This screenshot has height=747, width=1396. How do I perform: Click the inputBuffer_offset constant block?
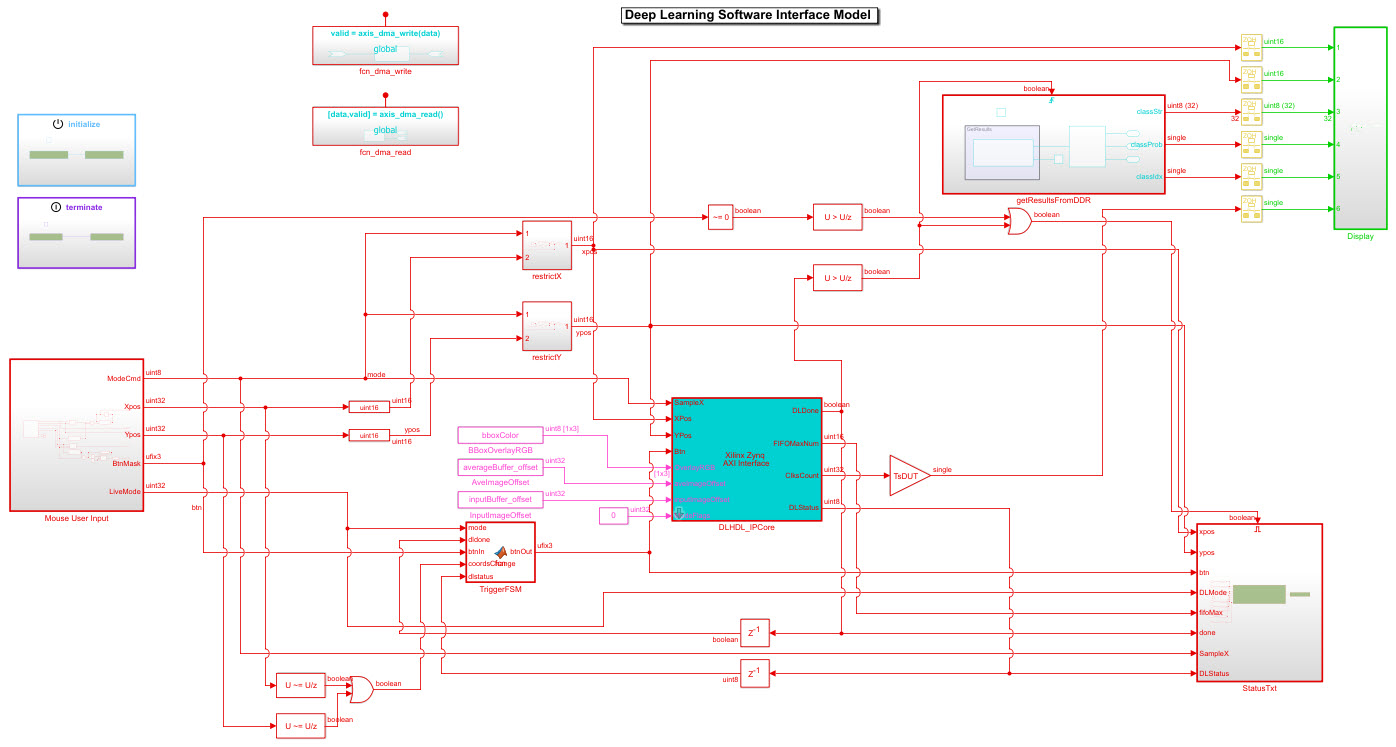(x=500, y=499)
